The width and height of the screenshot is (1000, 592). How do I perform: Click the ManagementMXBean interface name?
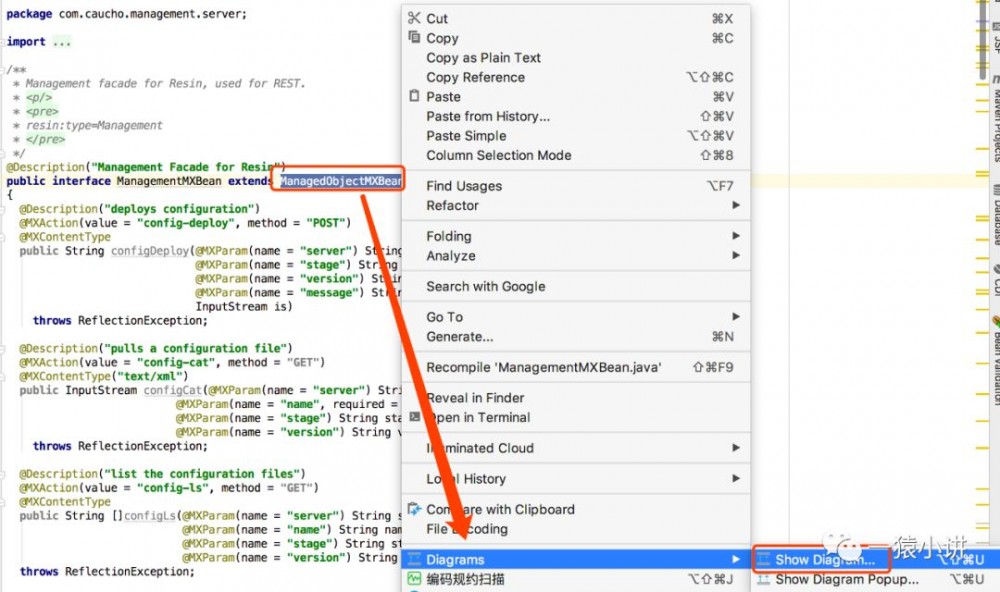point(169,181)
